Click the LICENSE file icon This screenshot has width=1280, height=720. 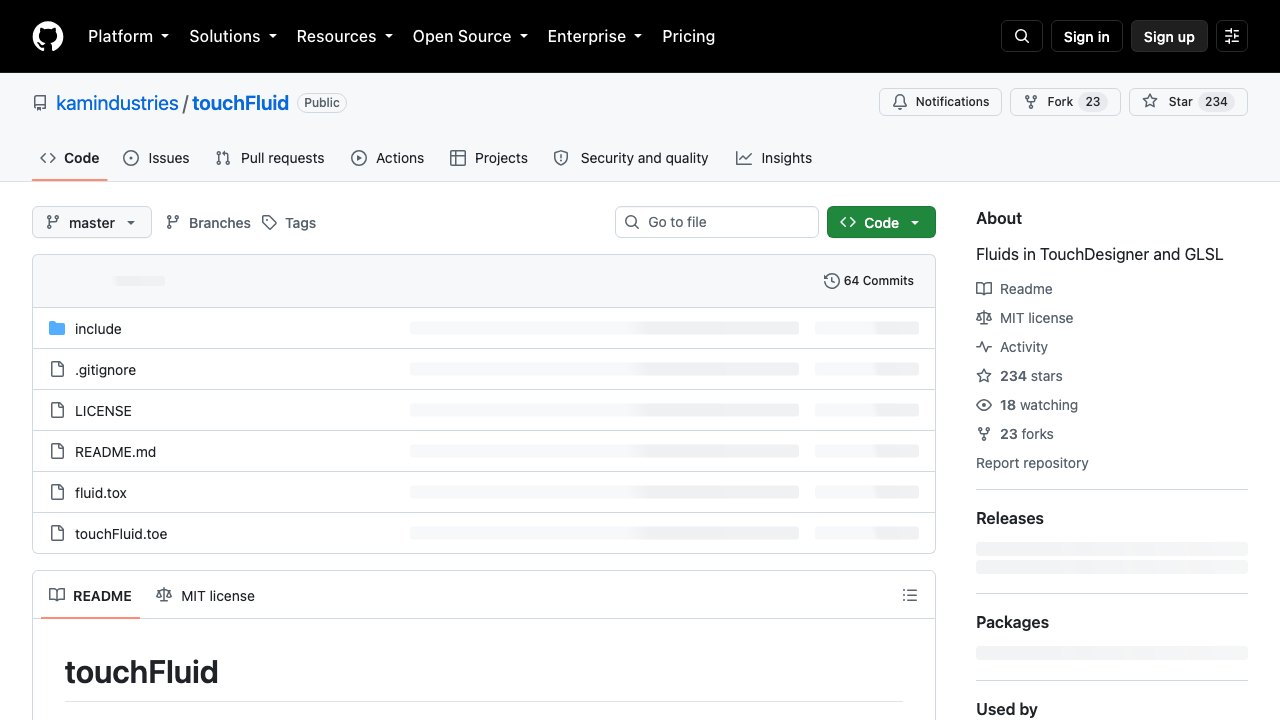pos(57,411)
